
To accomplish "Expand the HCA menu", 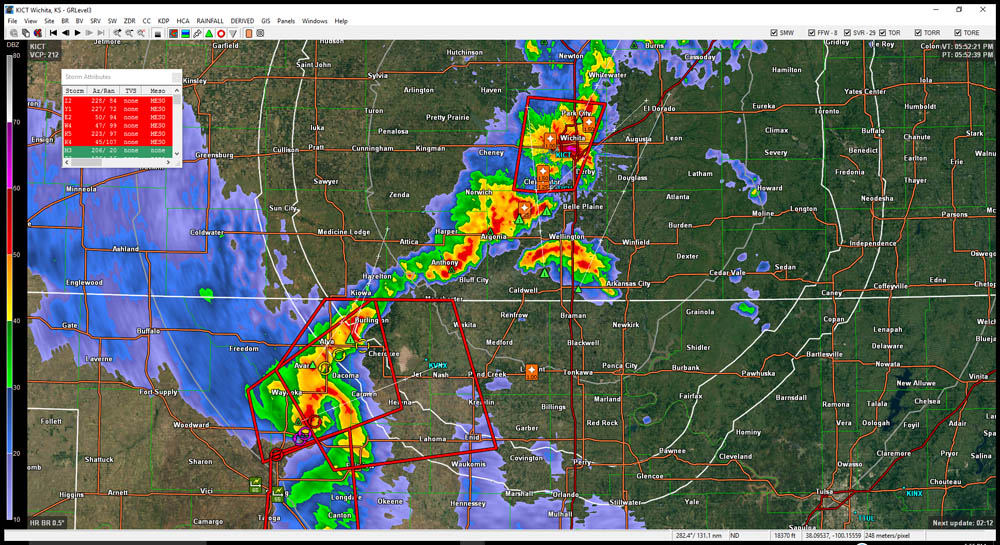I will pyautogui.click(x=183, y=20).
